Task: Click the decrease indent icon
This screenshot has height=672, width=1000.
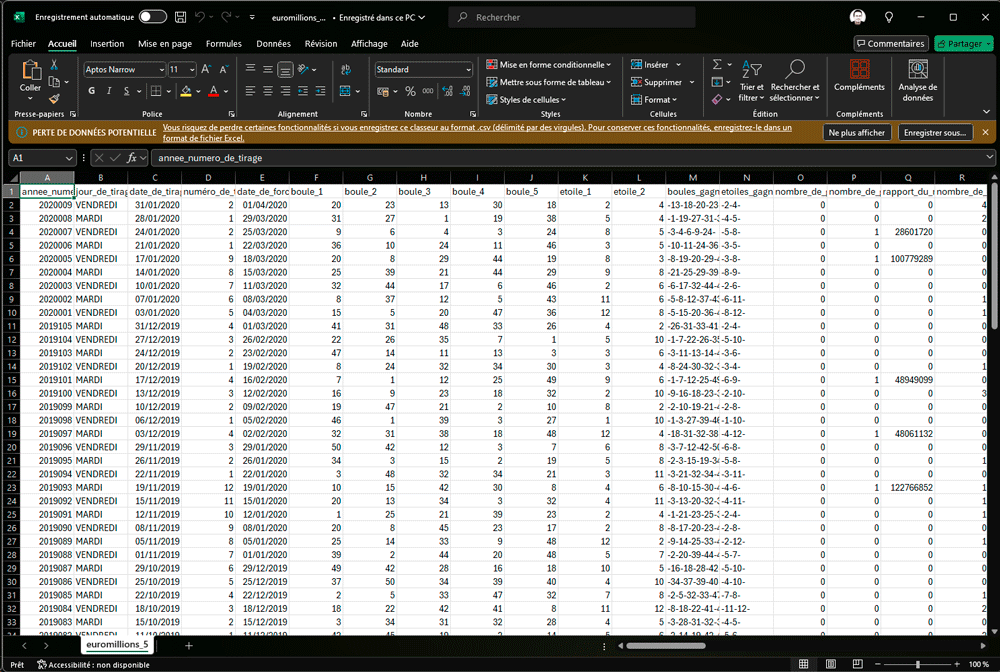Action: click(x=302, y=91)
